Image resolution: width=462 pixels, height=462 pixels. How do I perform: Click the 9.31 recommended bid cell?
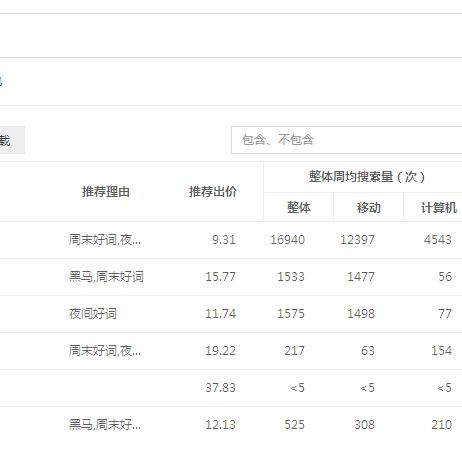224,240
